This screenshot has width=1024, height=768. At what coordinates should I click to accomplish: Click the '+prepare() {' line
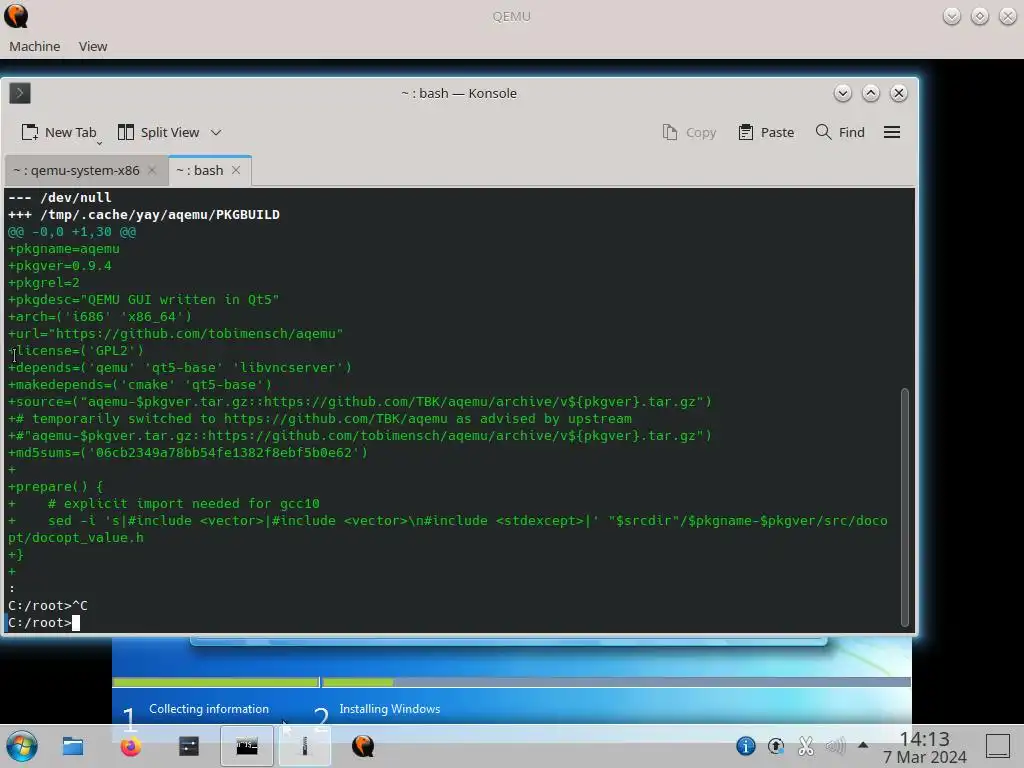pos(56,487)
